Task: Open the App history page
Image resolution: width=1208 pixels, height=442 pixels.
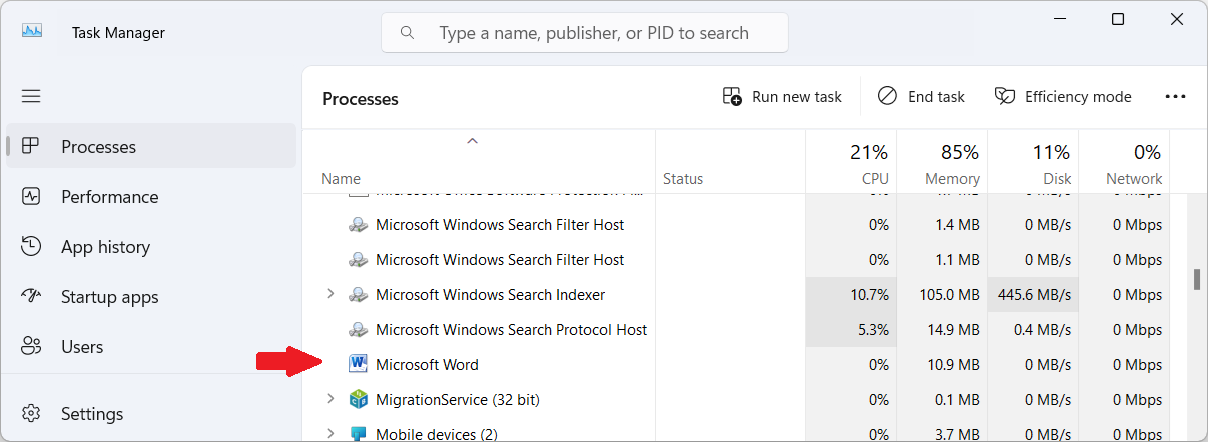Action: click(151, 246)
